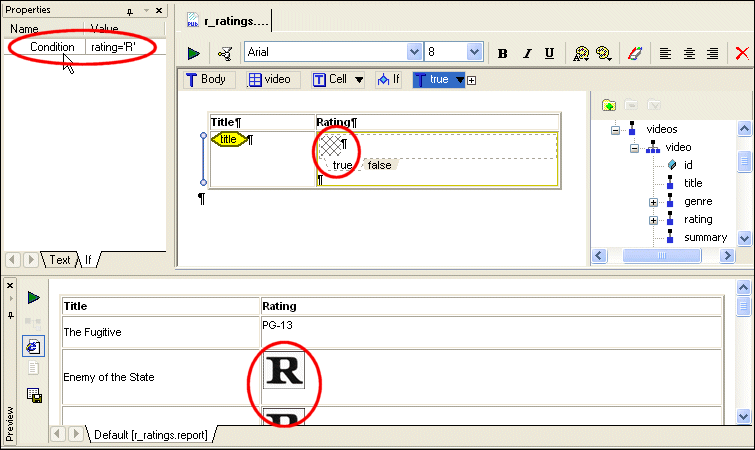Toggle Underline formatting

[549, 53]
